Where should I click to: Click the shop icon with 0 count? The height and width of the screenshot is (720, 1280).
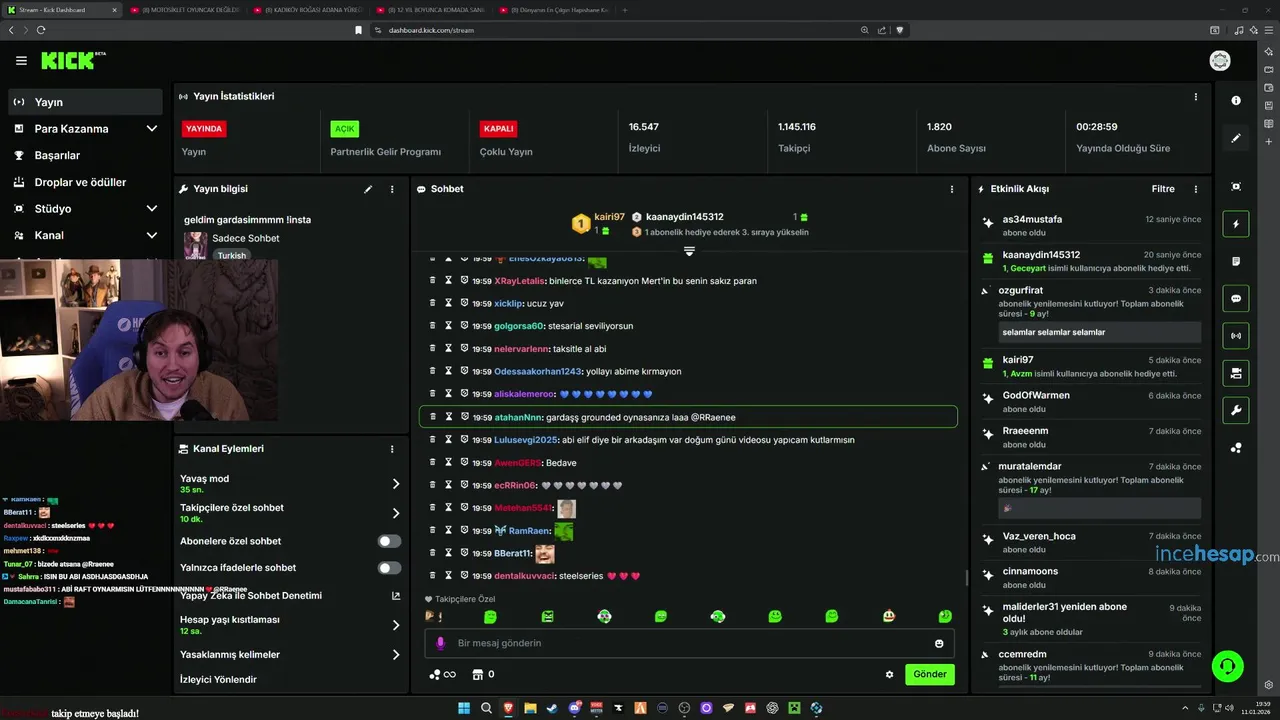[483, 674]
